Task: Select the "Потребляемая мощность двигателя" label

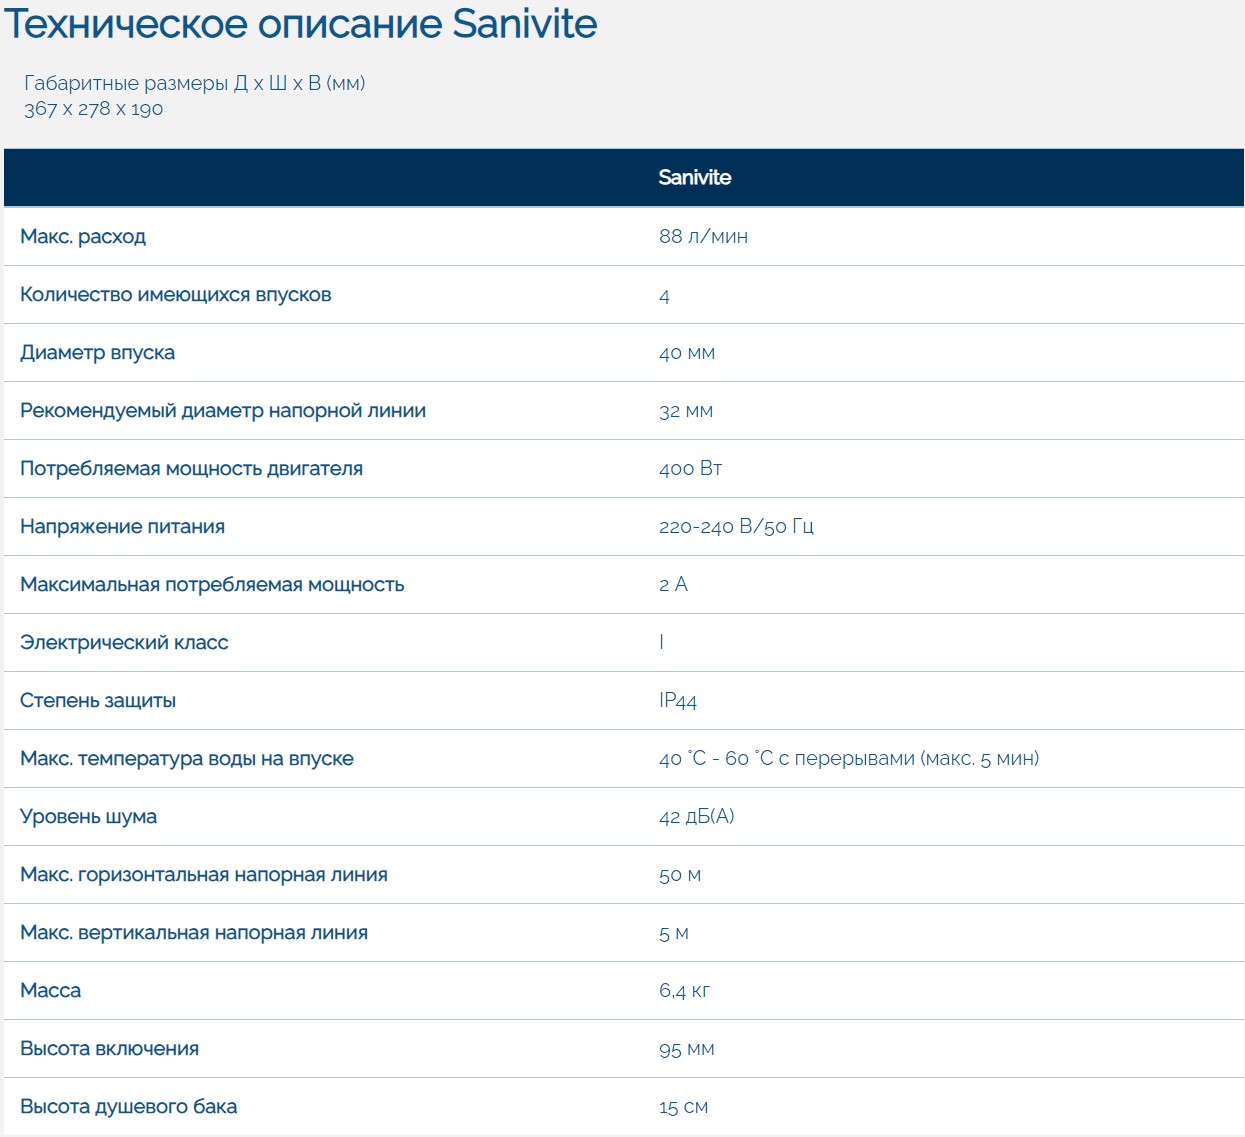Action: point(191,469)
